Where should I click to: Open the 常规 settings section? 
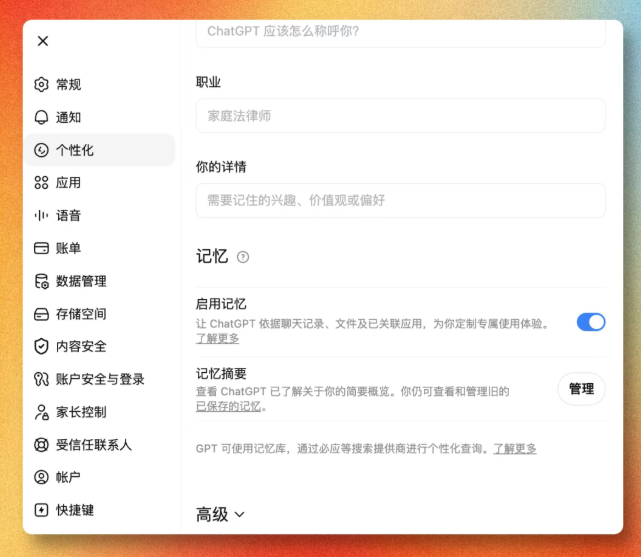click(99, 85)
